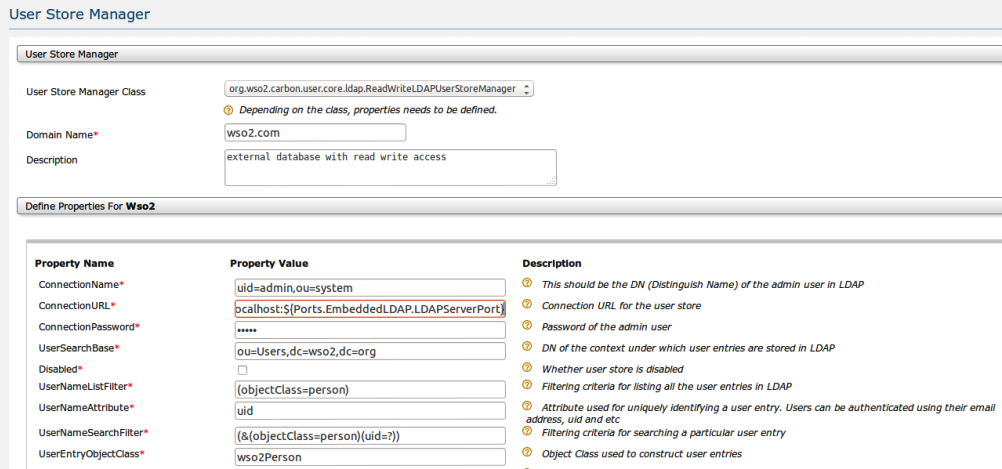Image resolution: width=1002 pixels, height=469 pixels.
Task: Click the help icon for UserEntryObjectClass description
Action: (x=527, y=452)
